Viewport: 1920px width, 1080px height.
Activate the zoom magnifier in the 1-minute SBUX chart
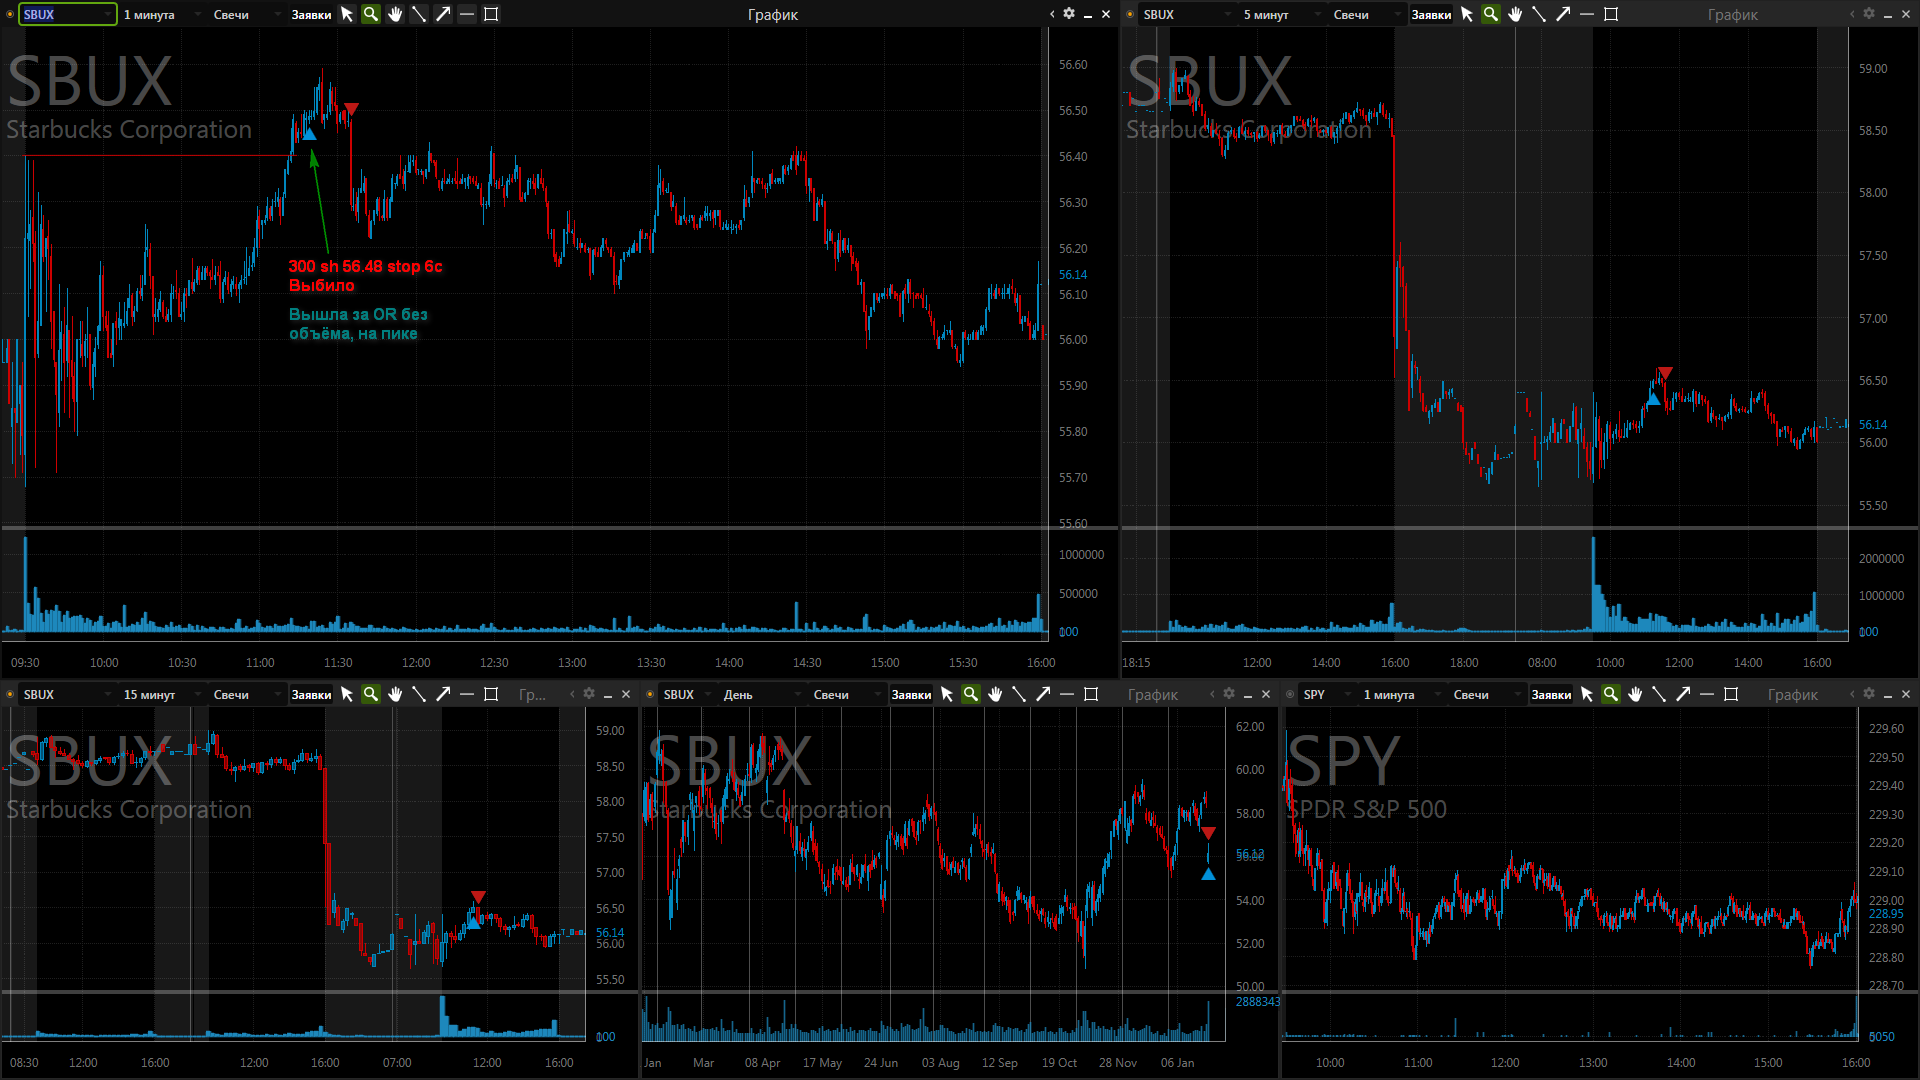point(371,14)
